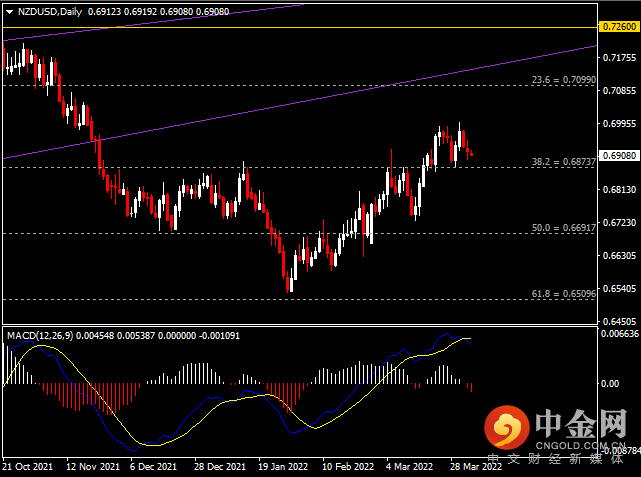
Task: Click the current price tag 0.69080
Action: (x=619, y=156)
